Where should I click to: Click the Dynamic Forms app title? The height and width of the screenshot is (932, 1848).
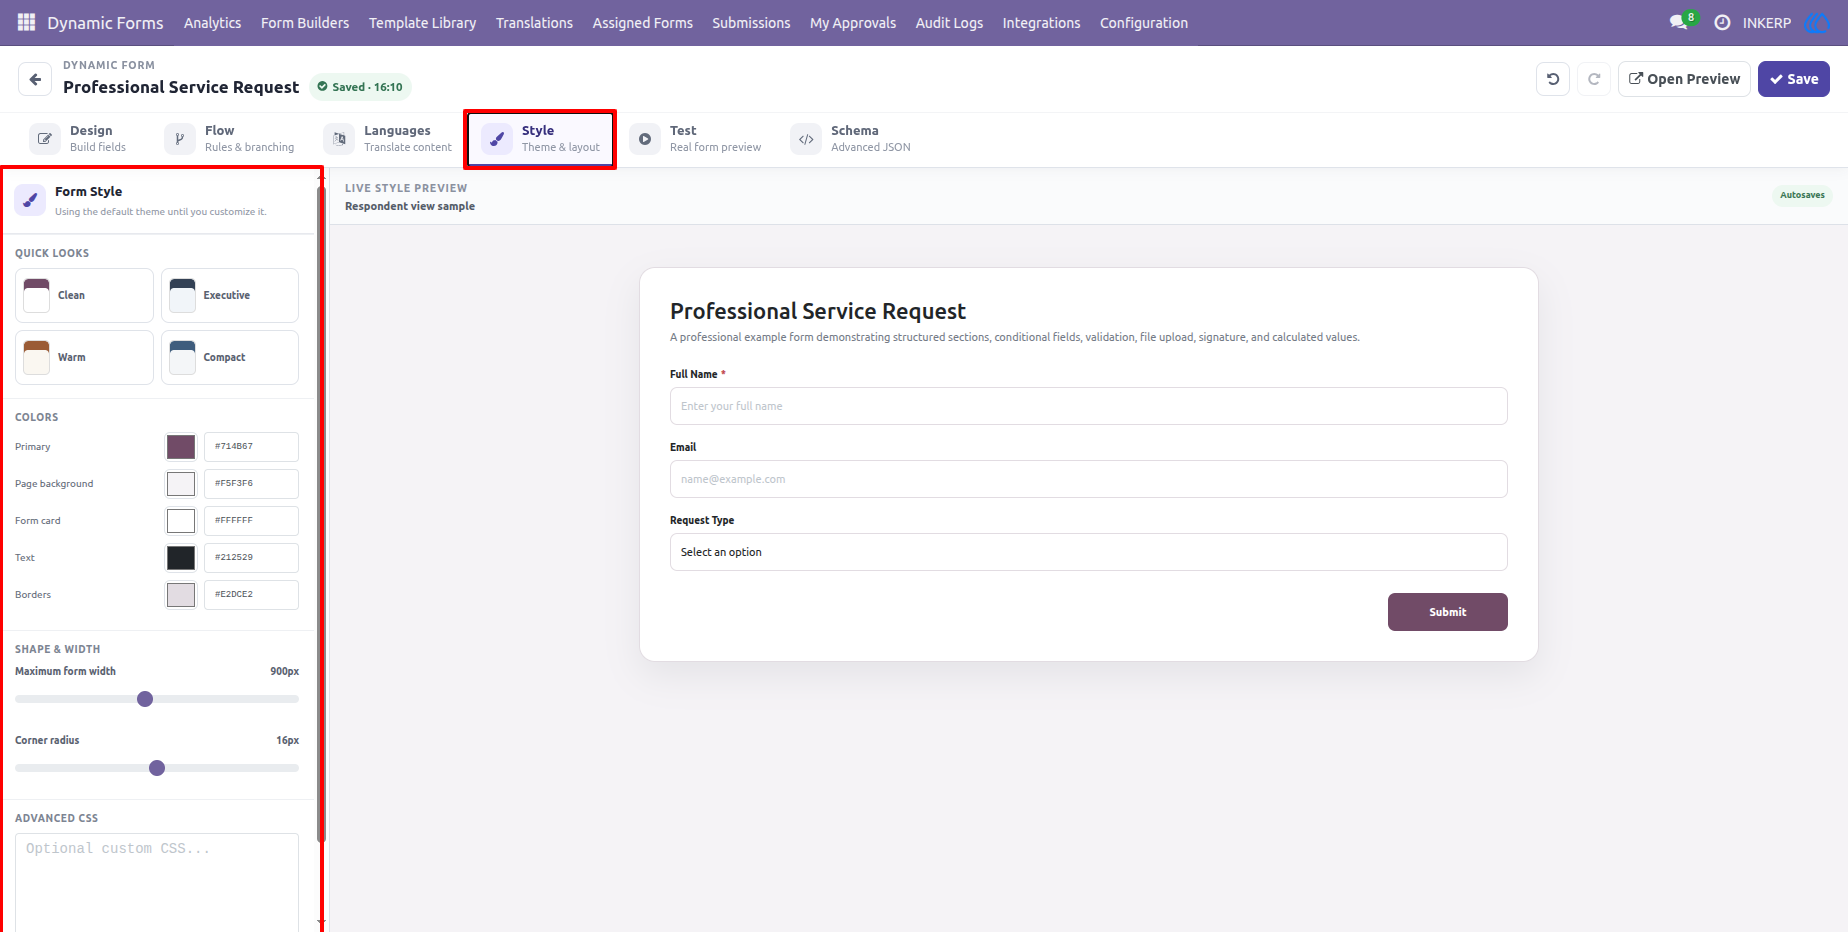[x=105, y=22]
